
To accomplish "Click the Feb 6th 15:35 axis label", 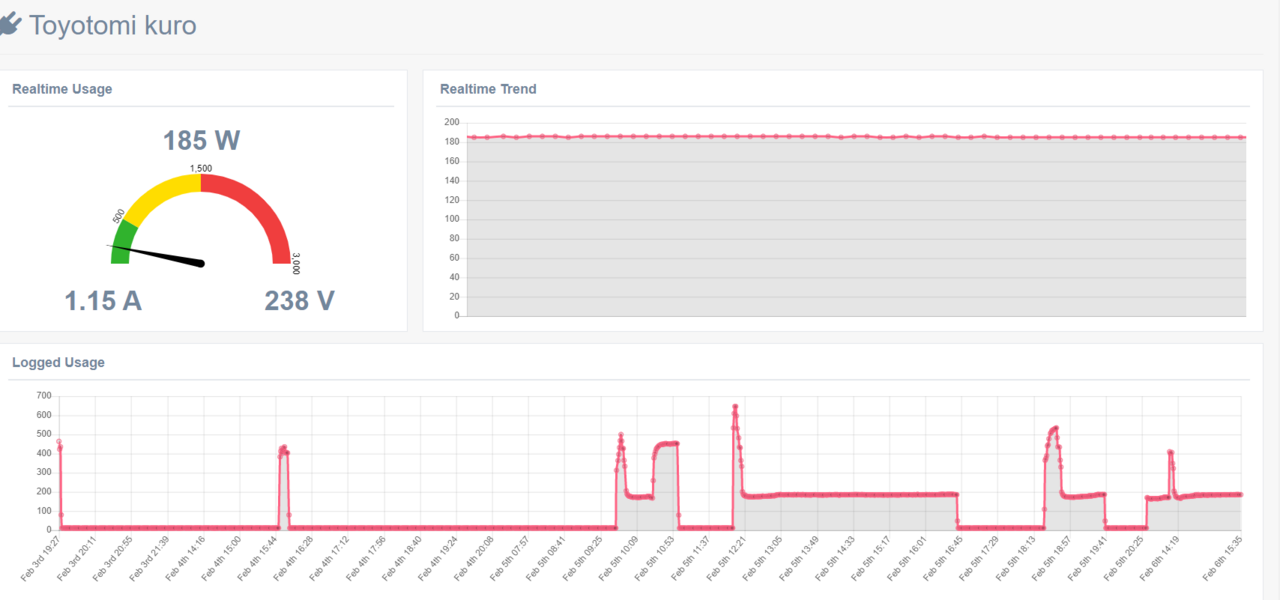I will tap(1221, 558).
